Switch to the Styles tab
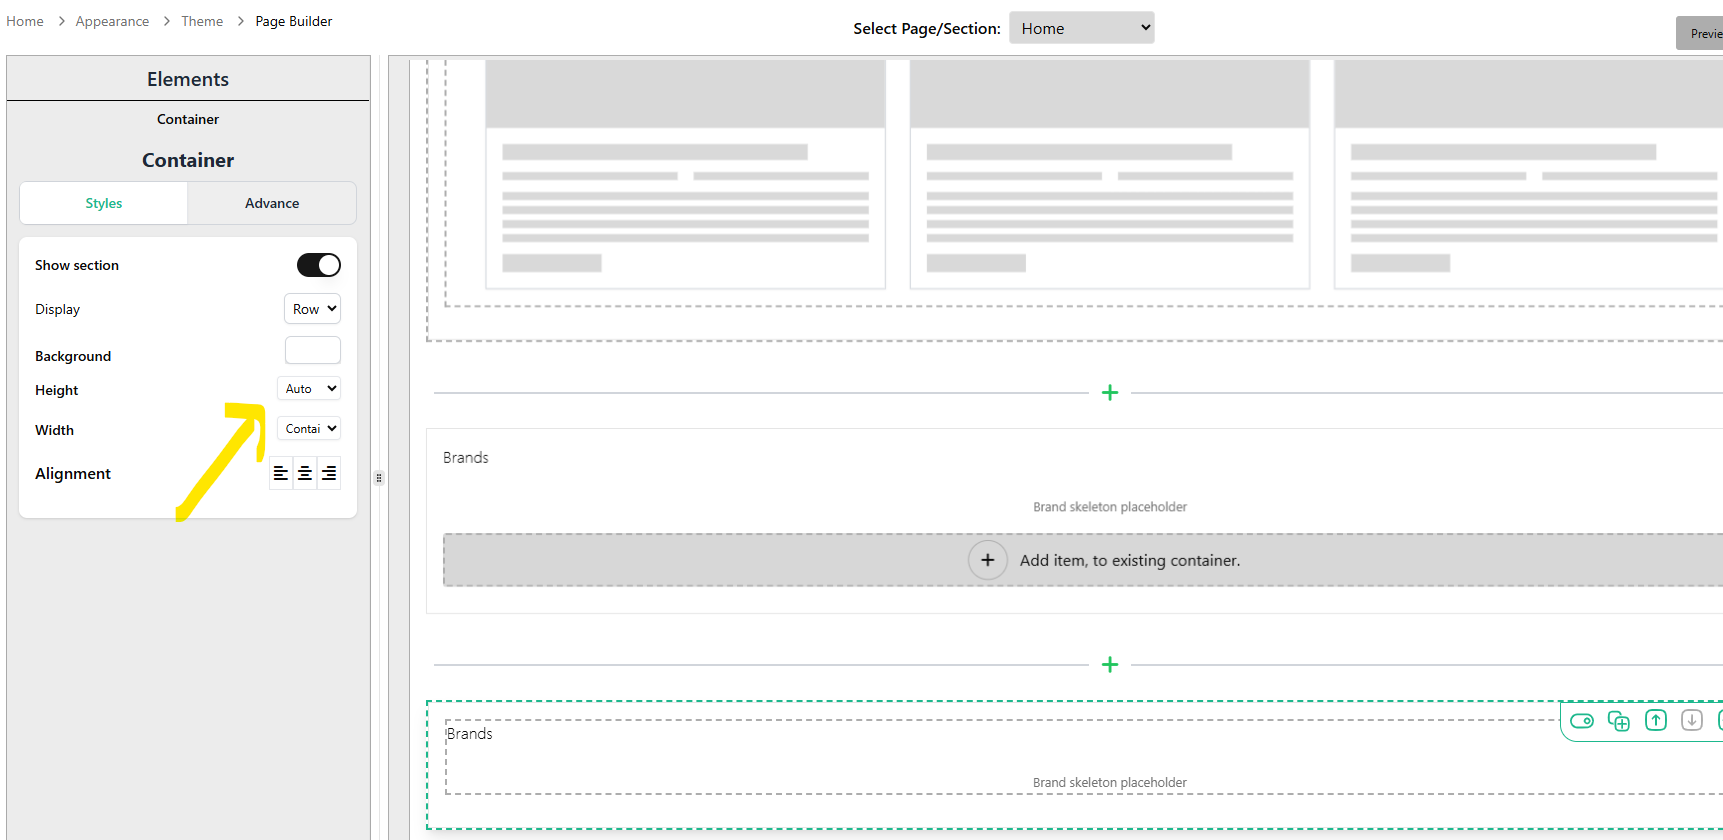Screen dimensions: 1723x840 point(104,203)
